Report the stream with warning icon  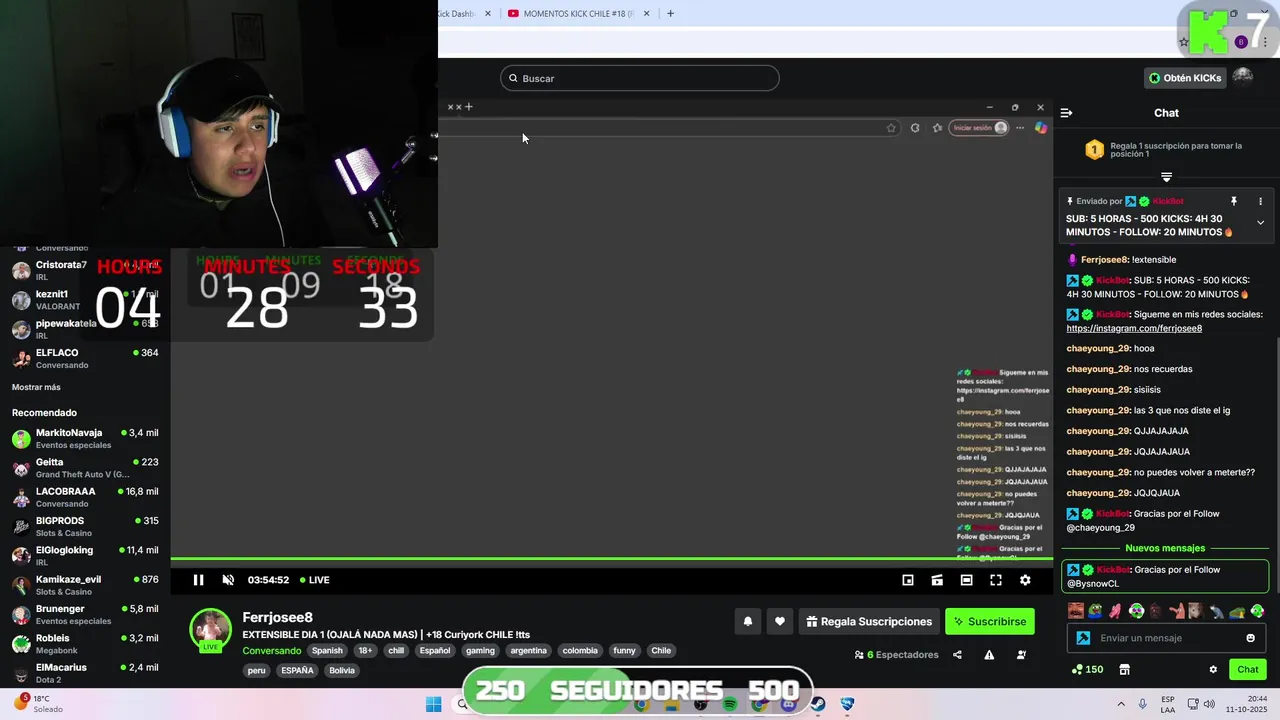[x=989, y=655]
